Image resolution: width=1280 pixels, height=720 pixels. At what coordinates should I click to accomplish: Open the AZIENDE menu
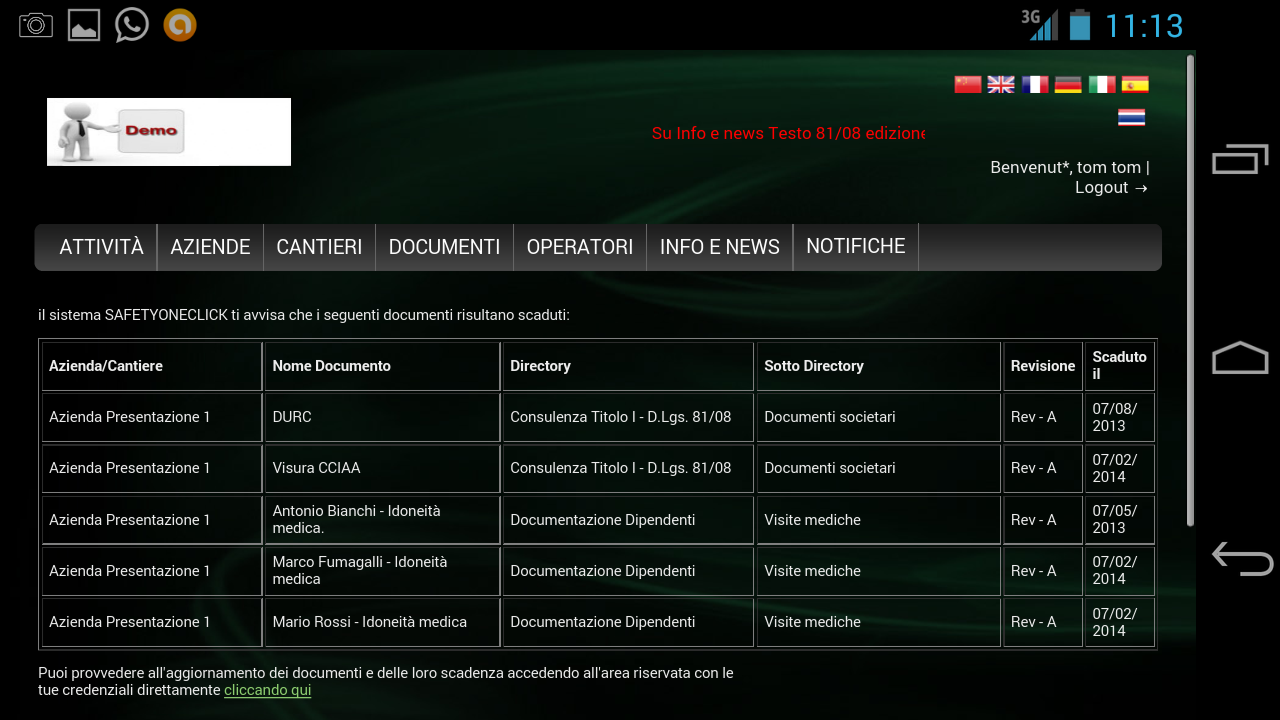pos(210,247)
